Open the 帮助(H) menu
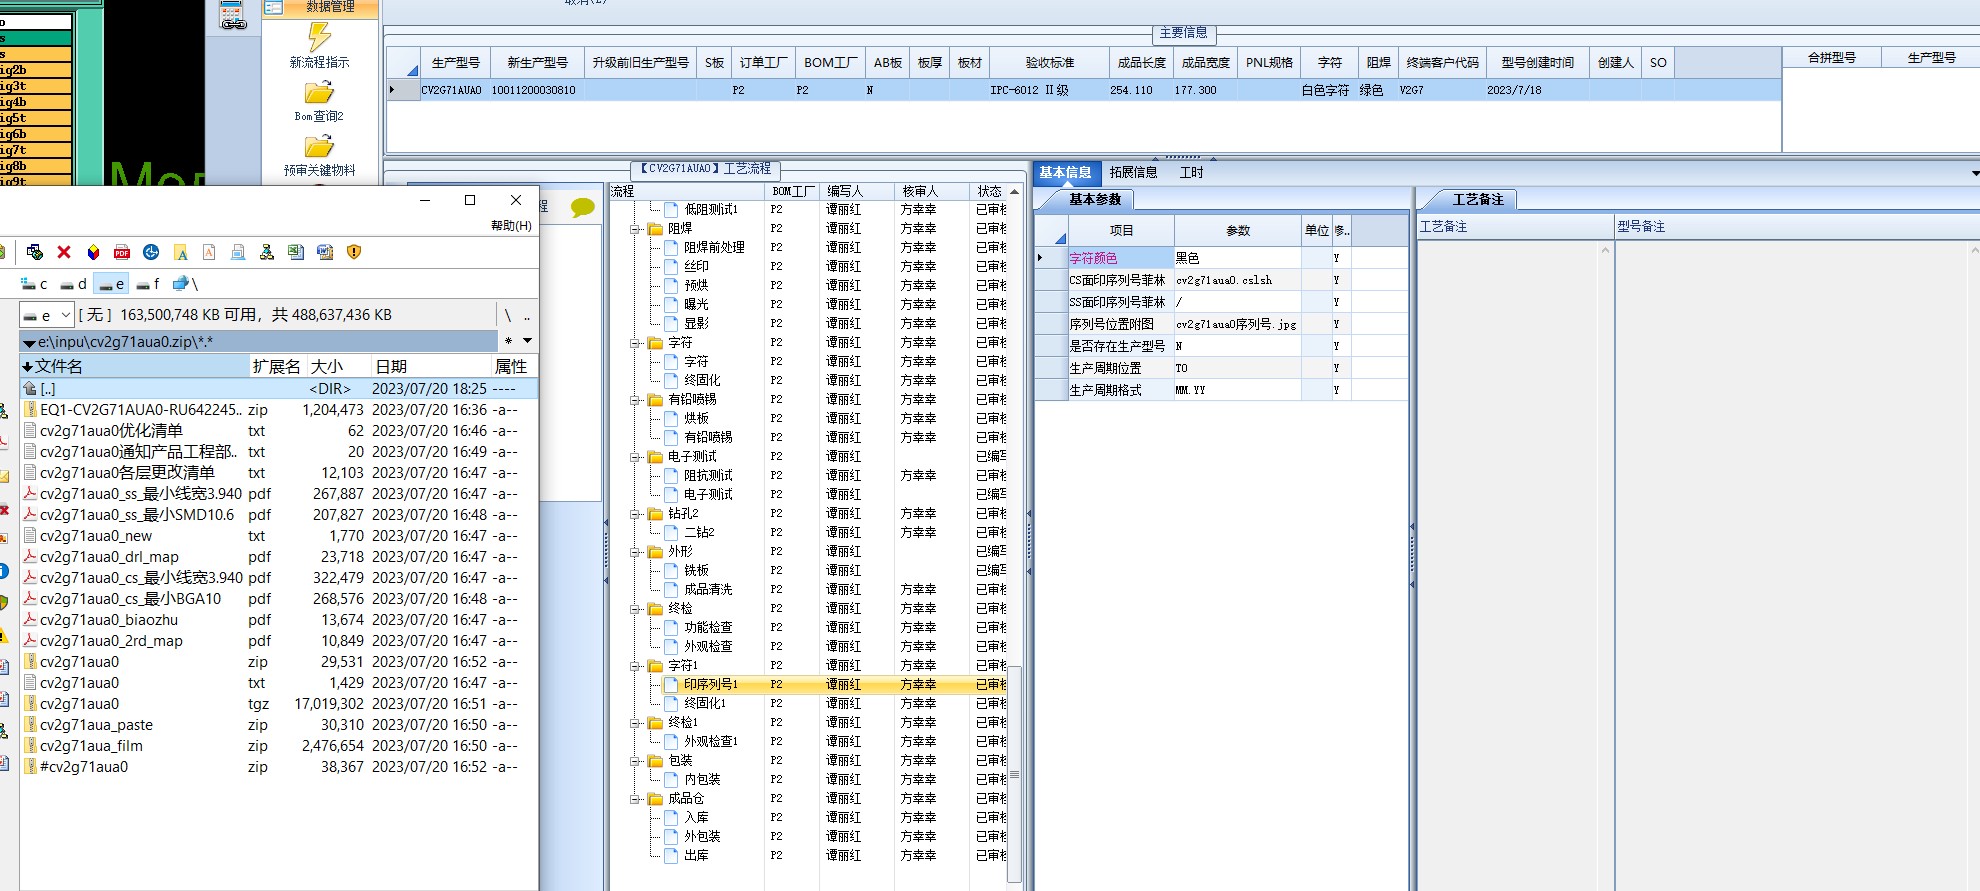The image size is (1980, 891). [x=511, y=226]
